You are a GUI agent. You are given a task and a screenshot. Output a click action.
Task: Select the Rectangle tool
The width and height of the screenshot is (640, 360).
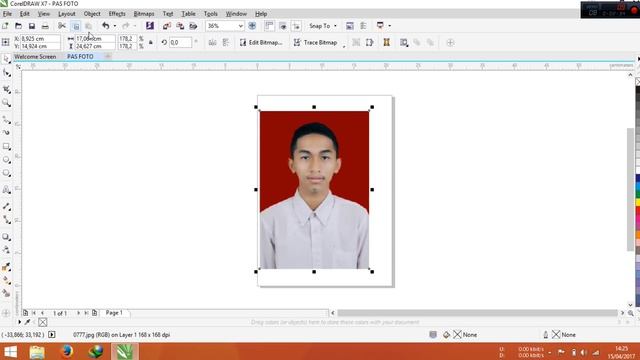6,147
